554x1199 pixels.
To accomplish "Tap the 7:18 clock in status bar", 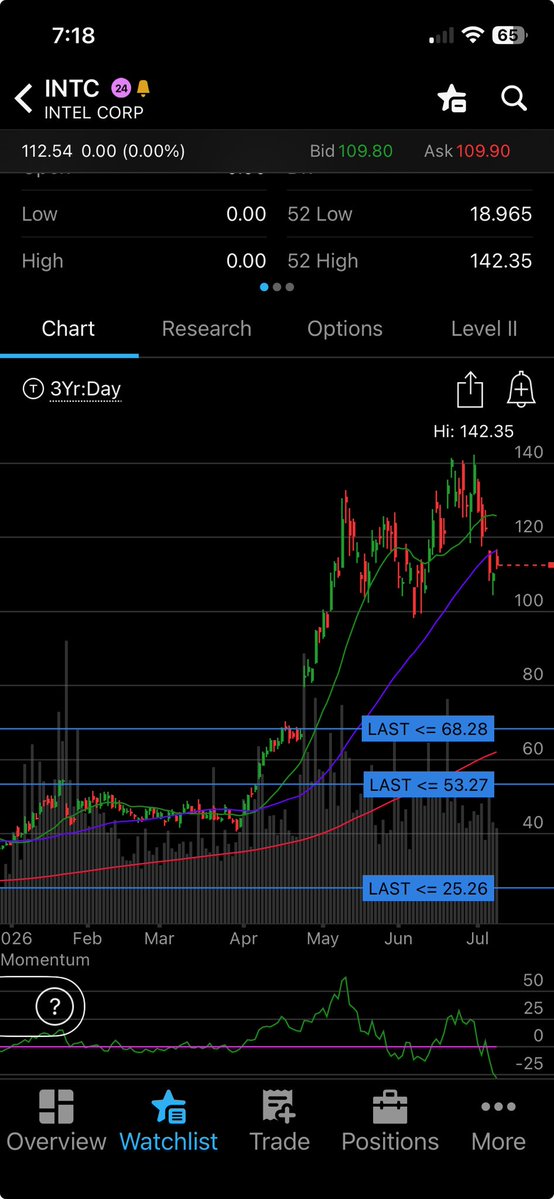I will [75, 35].
